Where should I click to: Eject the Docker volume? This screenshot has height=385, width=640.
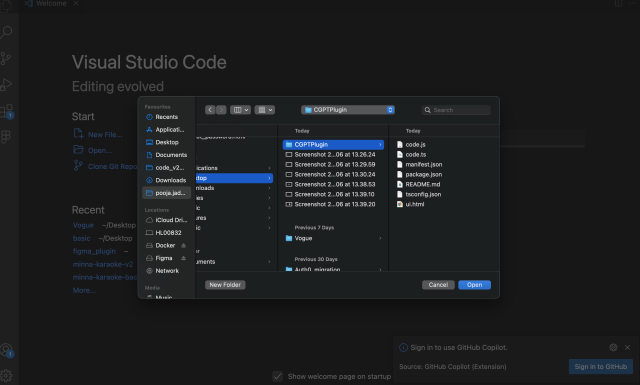tap(183, 245)
